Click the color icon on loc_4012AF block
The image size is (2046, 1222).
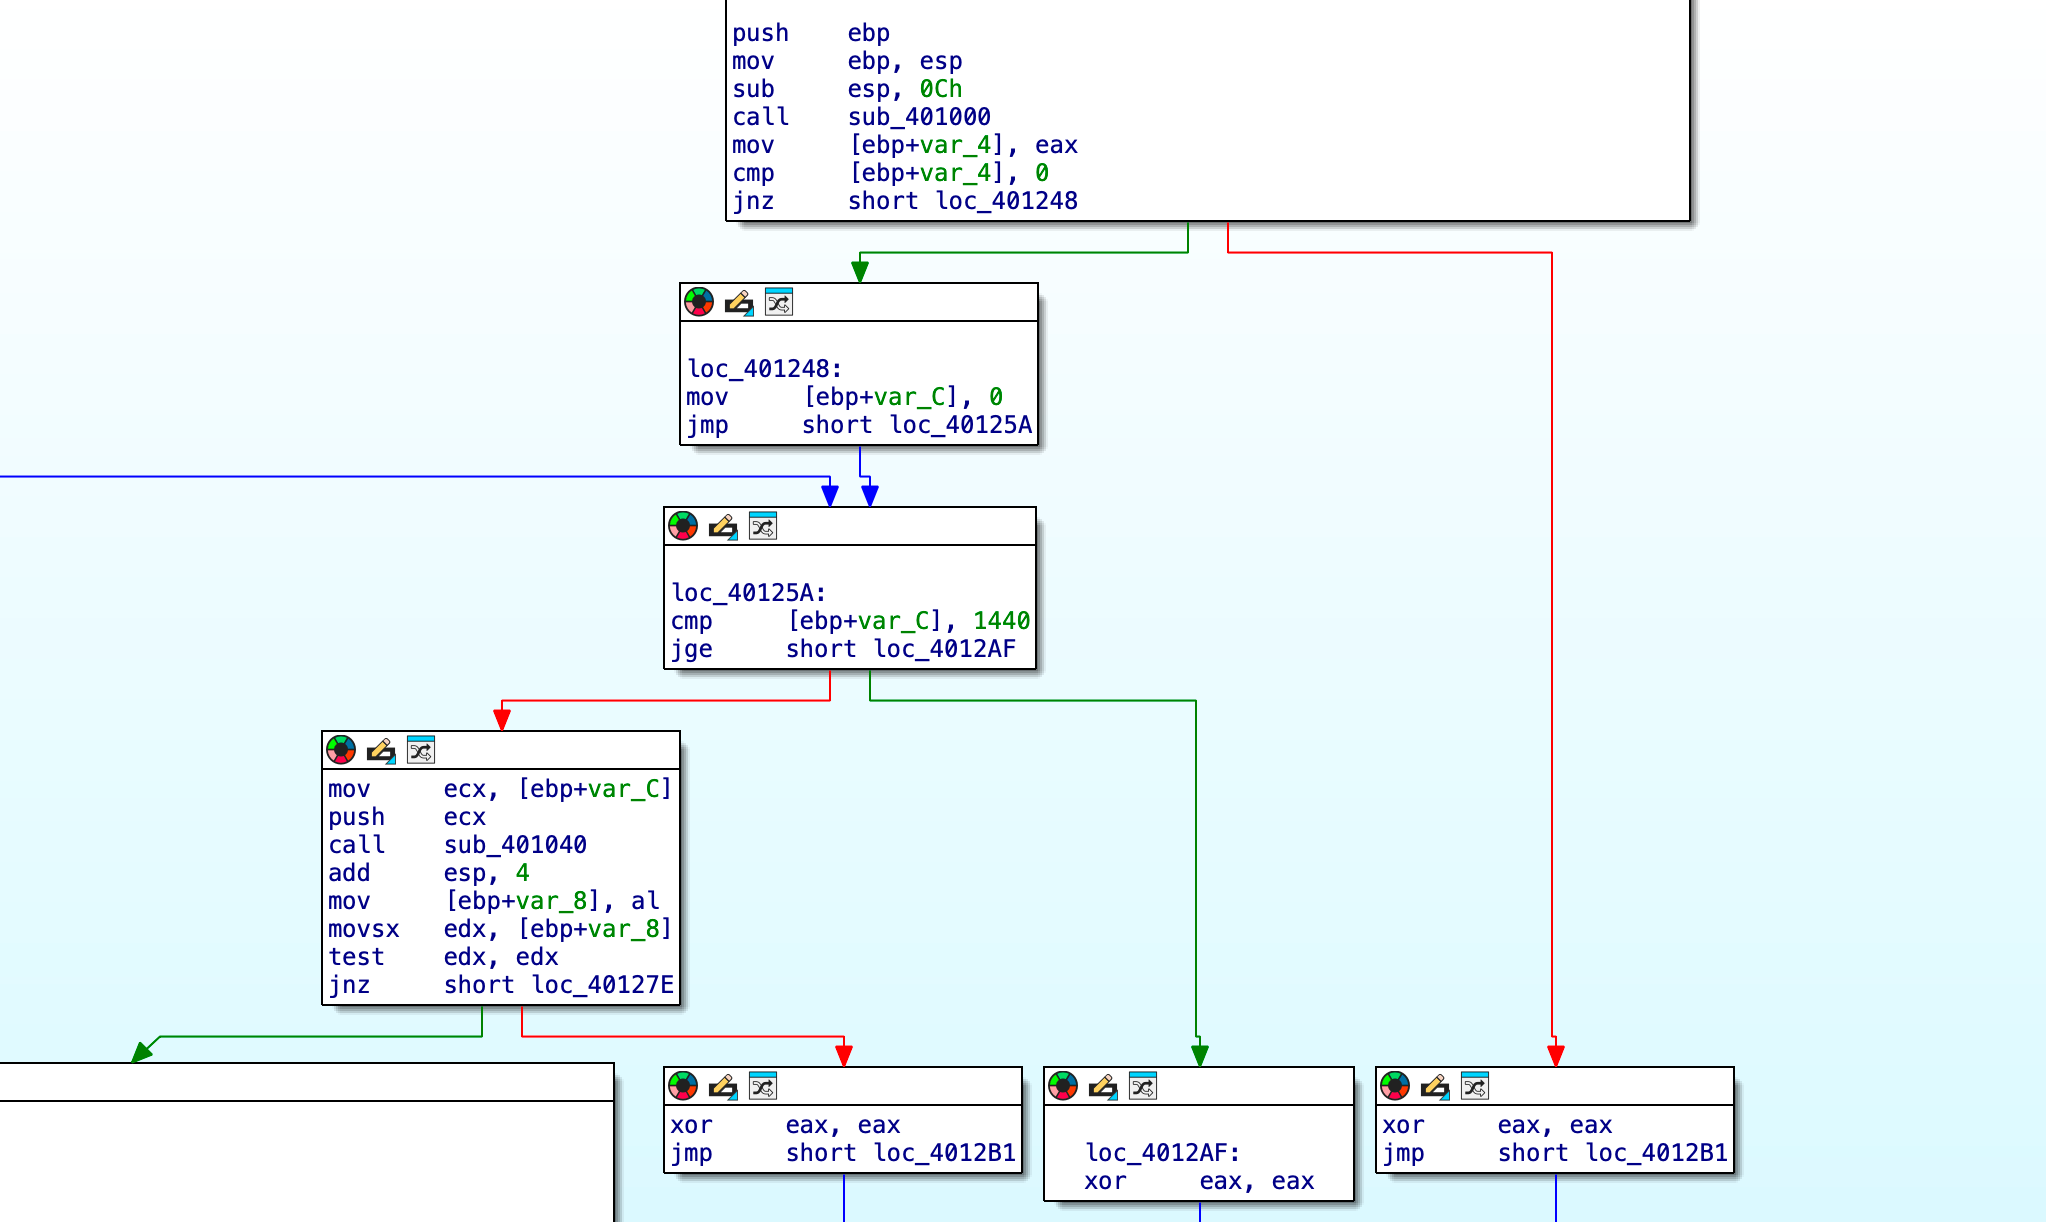(1063, 1086)
